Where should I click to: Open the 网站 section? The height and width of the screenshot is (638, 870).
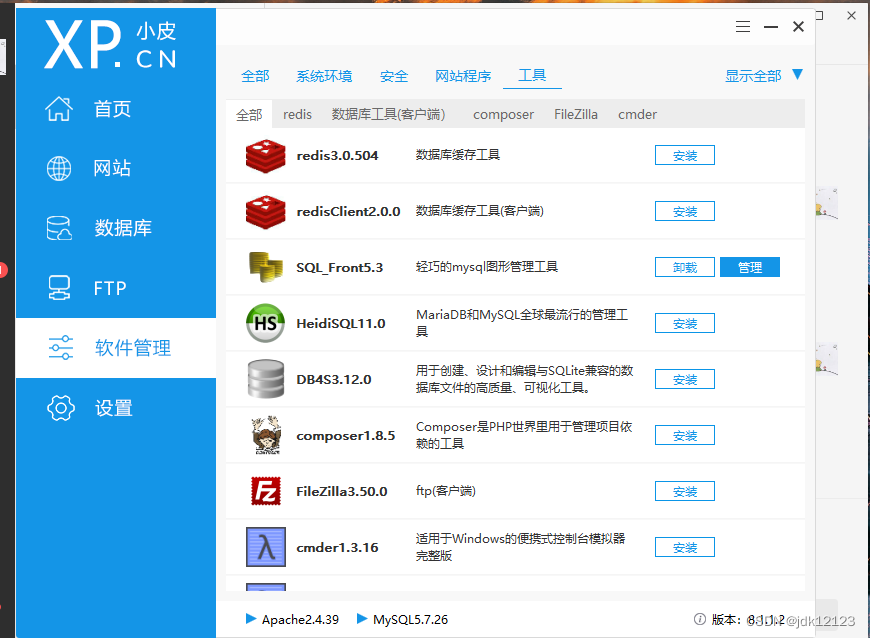(x=115, y=168)
